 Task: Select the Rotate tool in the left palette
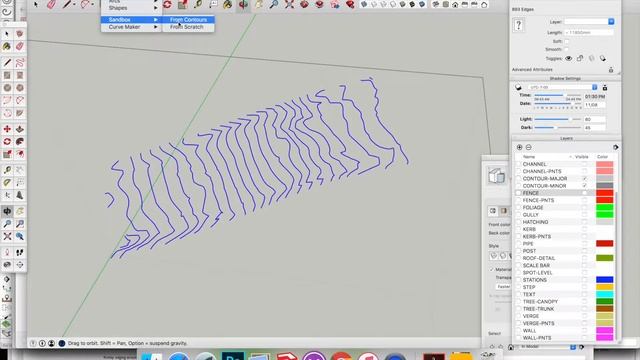(7, 142)
